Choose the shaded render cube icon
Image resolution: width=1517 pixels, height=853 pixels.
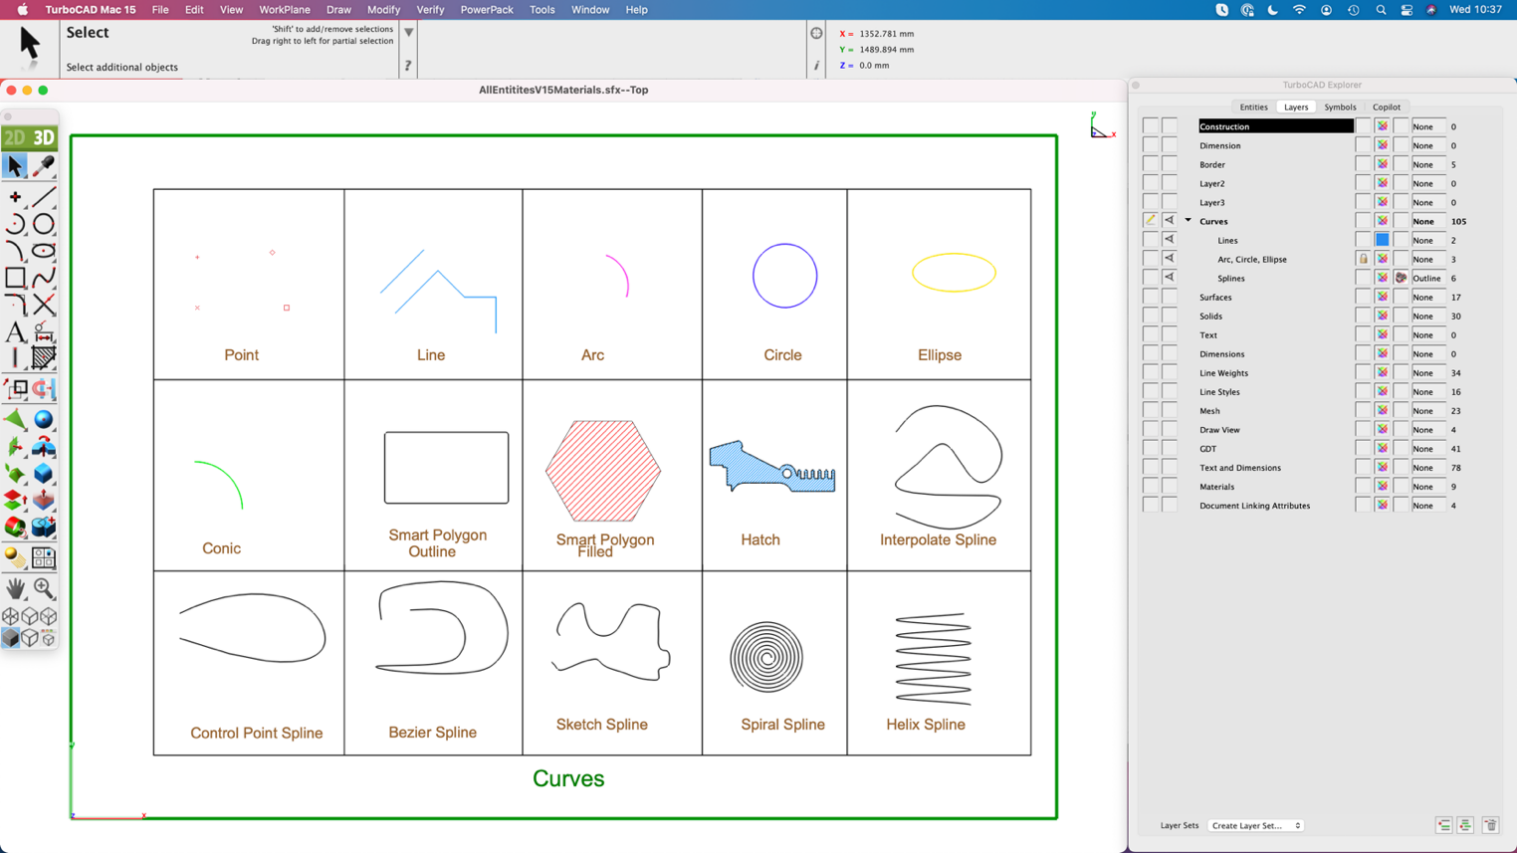[x=10, y=637]
